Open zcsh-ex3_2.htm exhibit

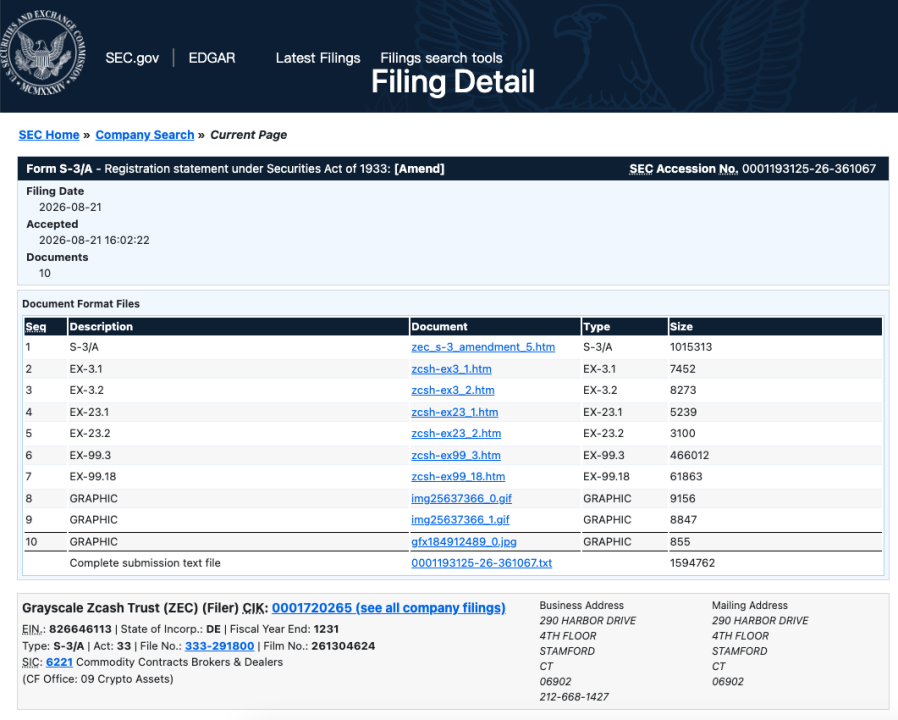[452, 390]
